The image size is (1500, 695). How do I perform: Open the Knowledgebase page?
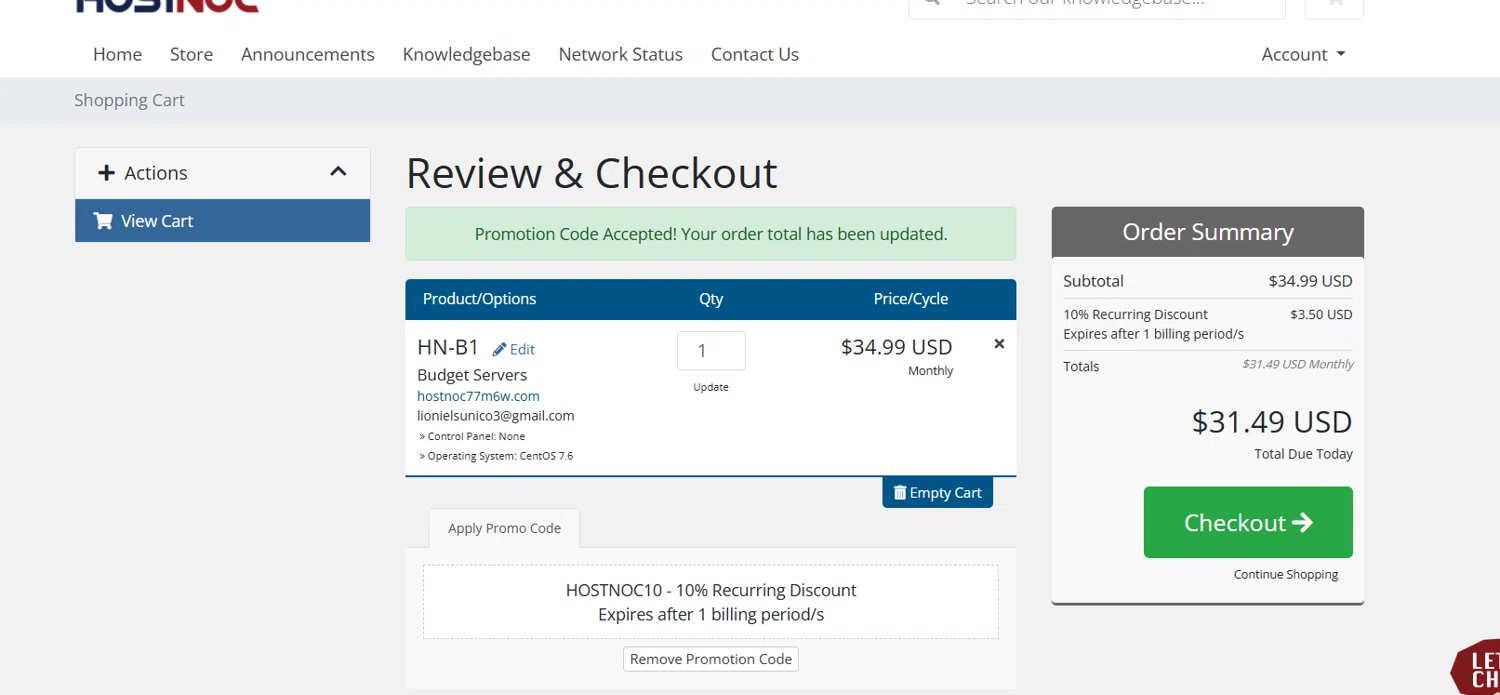coord(466,54)
